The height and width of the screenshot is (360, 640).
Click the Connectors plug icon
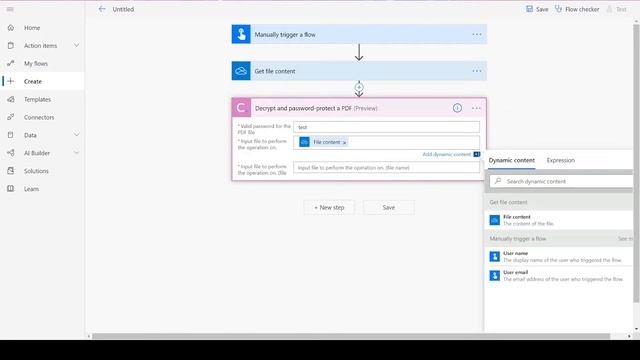coord(11,117)
